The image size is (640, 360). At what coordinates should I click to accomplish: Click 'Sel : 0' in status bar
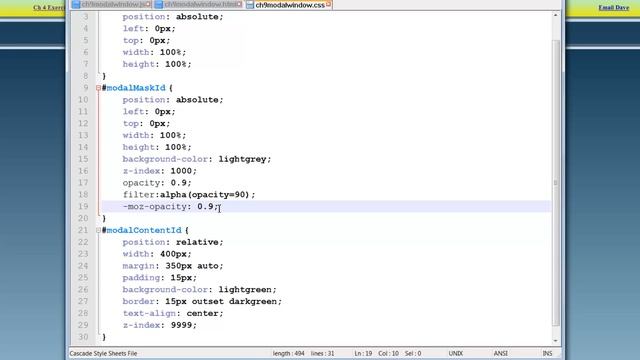click(413, 353)
